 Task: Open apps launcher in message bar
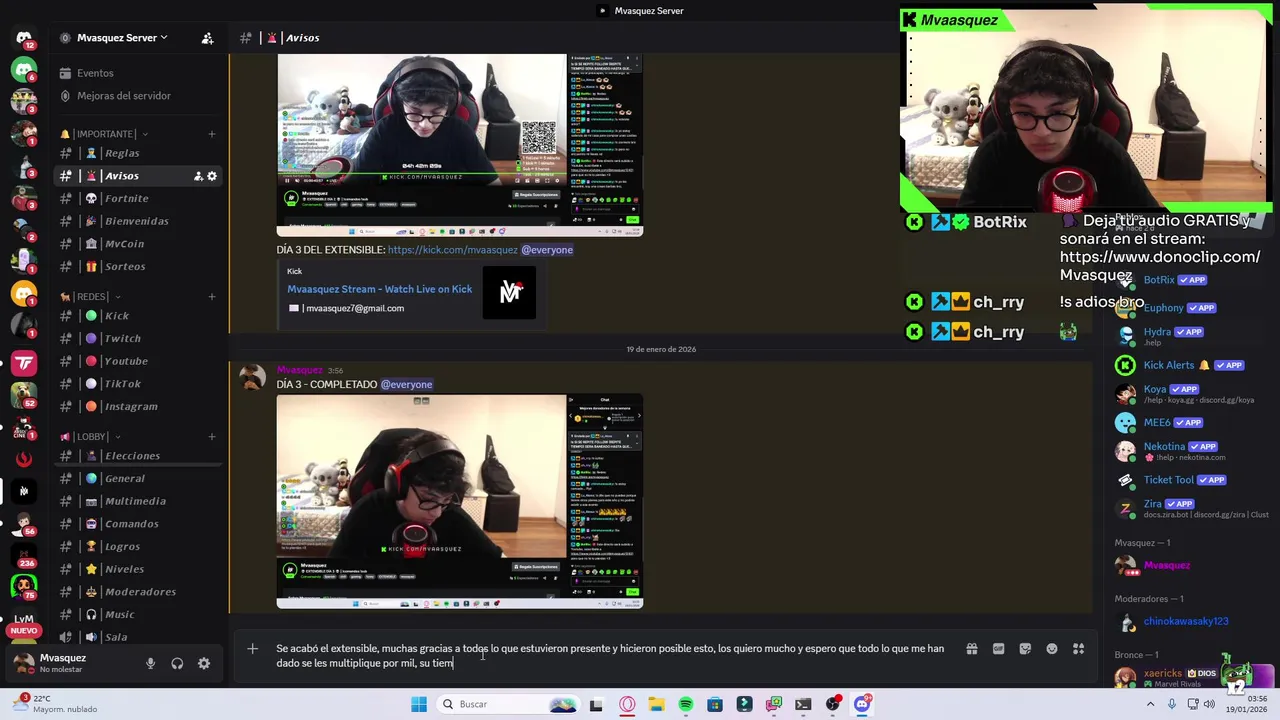(1078, 649)
